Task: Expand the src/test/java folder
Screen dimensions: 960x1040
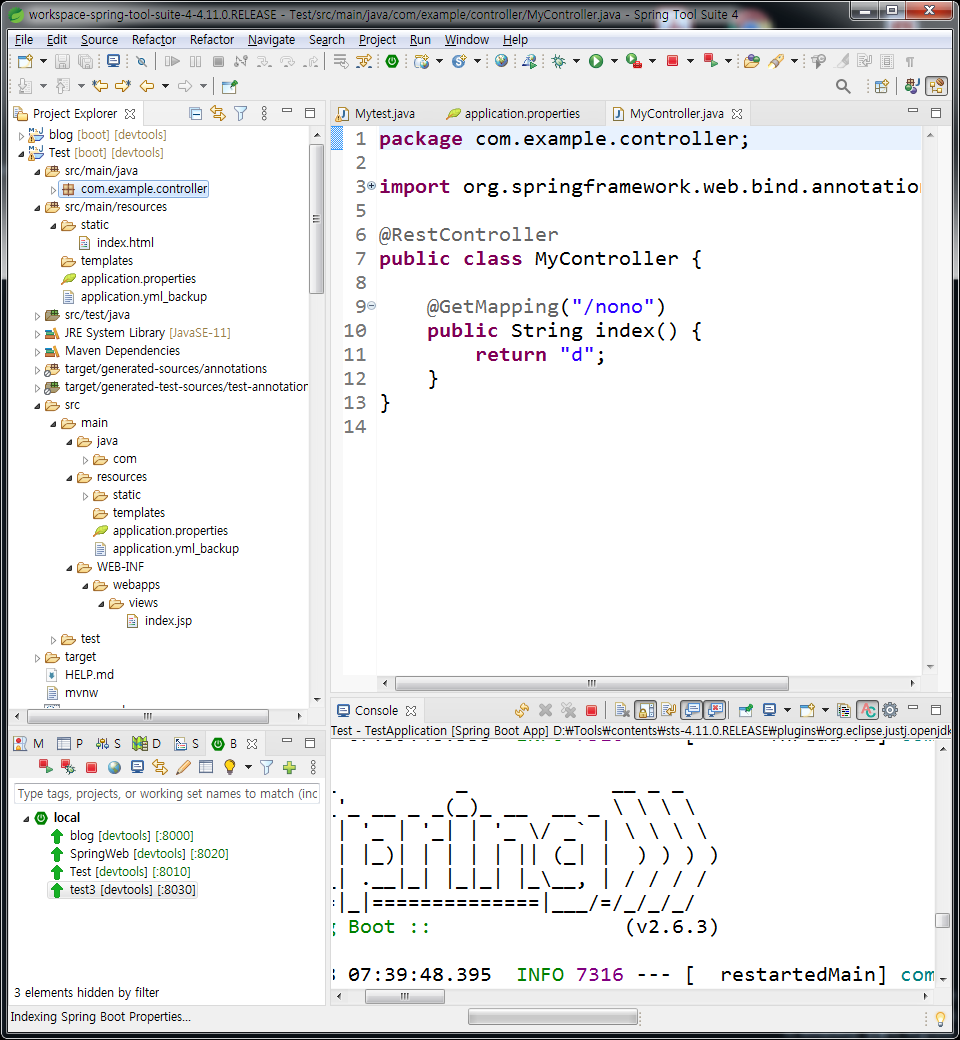Action: click(37, 316)
